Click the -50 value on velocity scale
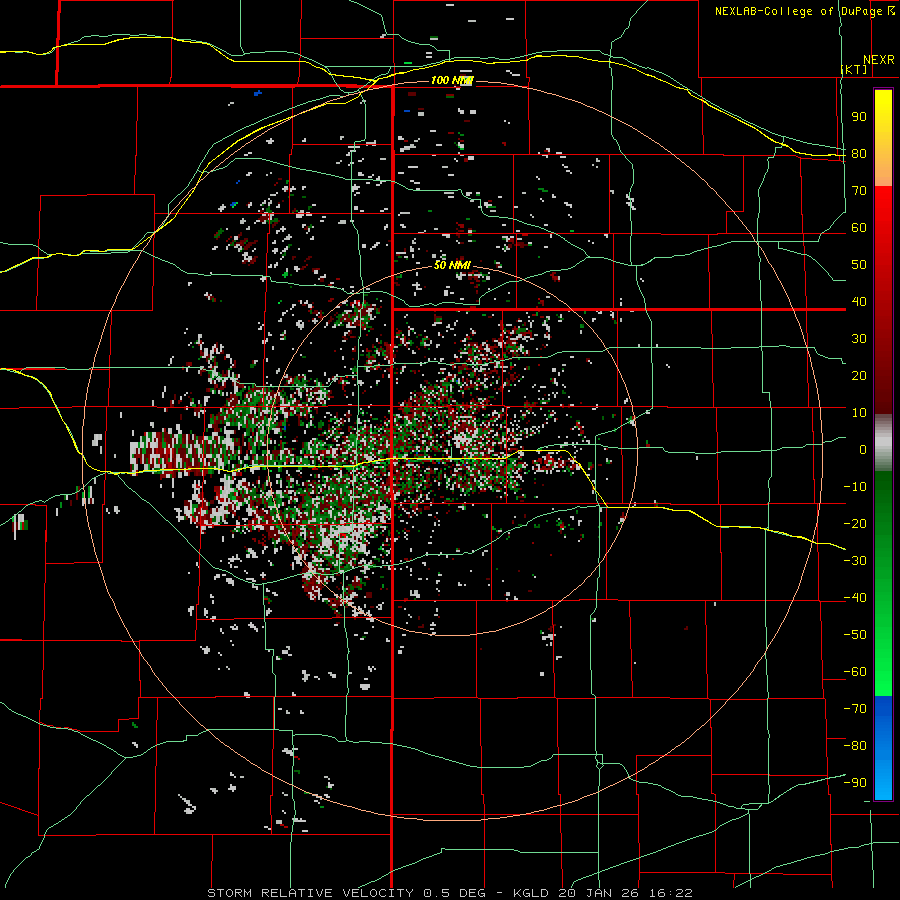Image resolution: width=900 pixels, height=900 pixels. tap(855, 635)
